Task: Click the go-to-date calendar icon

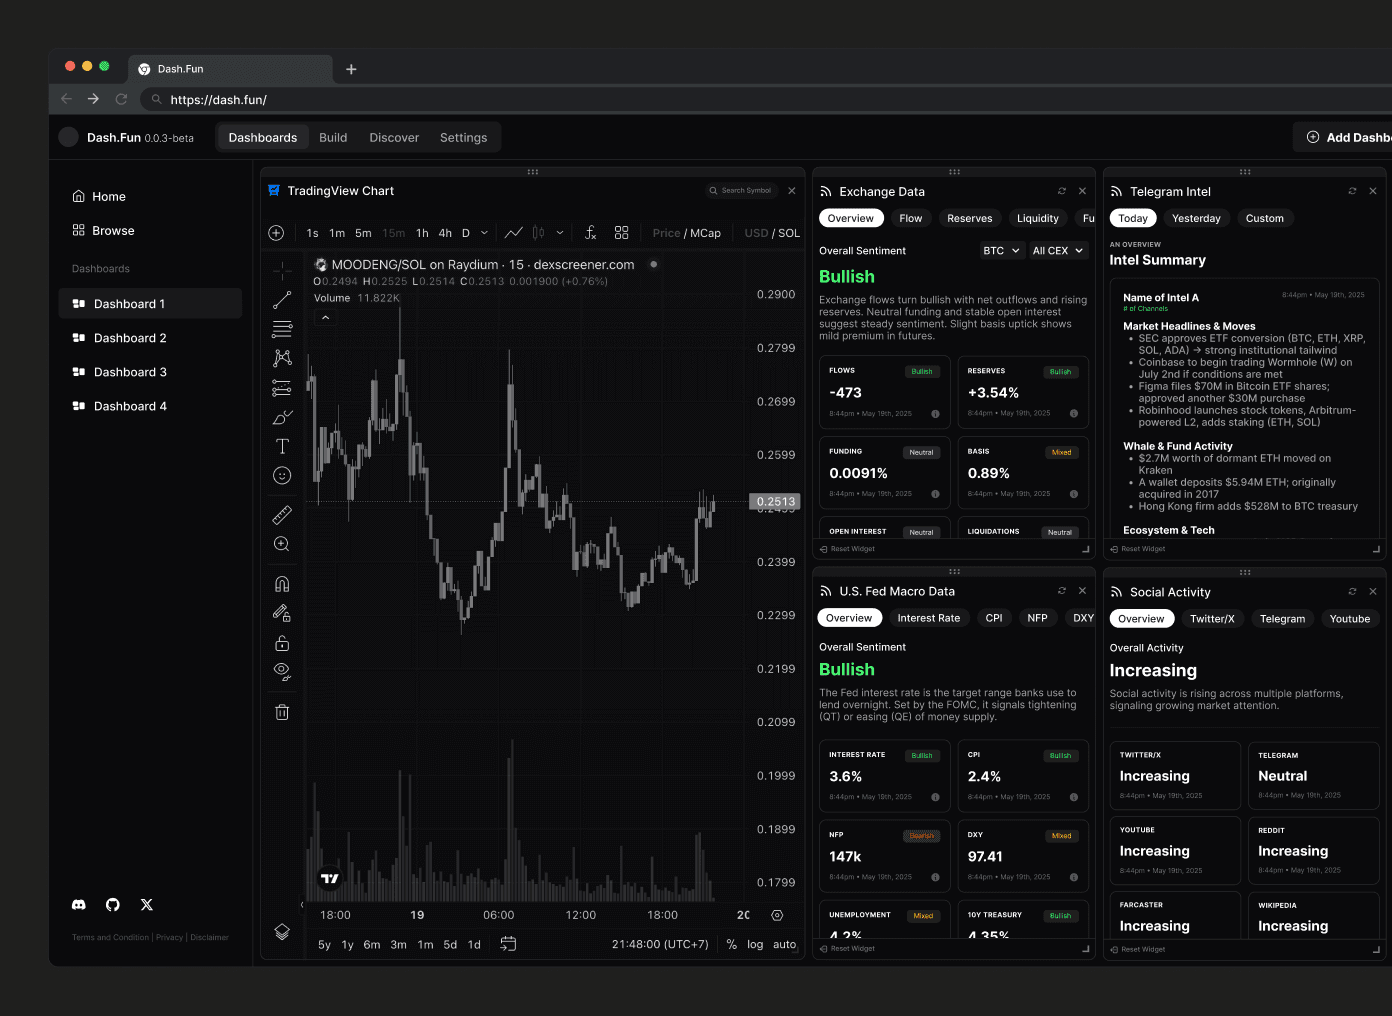Action: click(508, 944)
